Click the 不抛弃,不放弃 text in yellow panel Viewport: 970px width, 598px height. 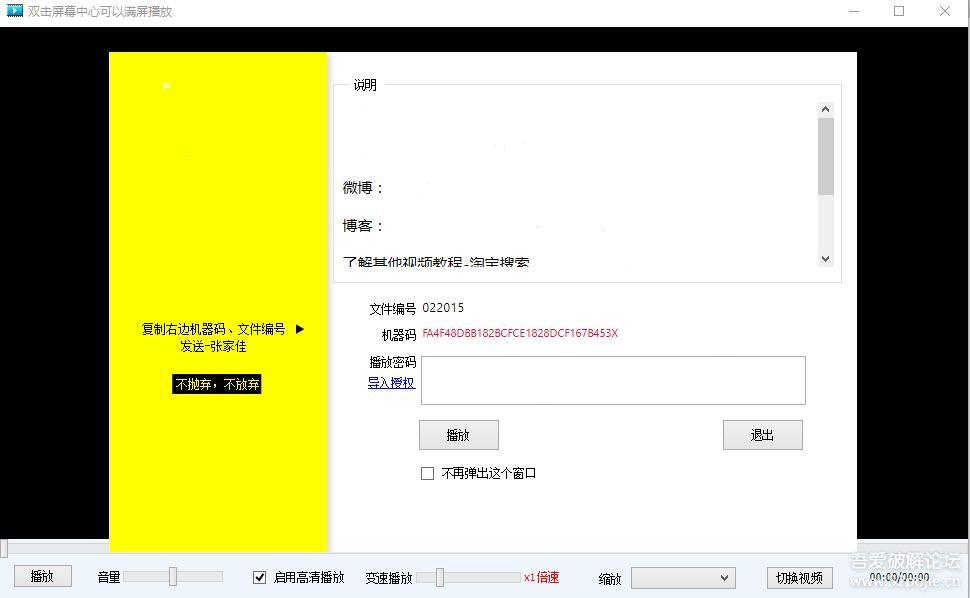pos(216,384)
